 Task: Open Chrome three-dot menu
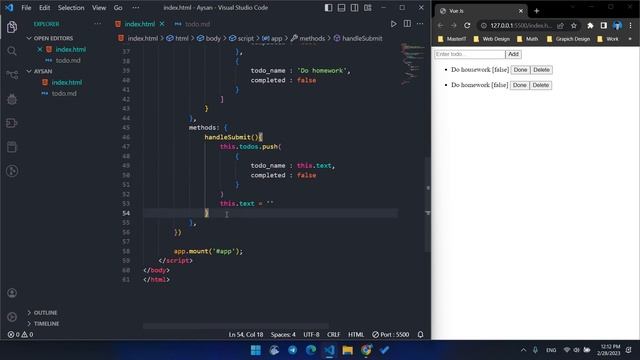pyautogui.click(x=631, y=26)
